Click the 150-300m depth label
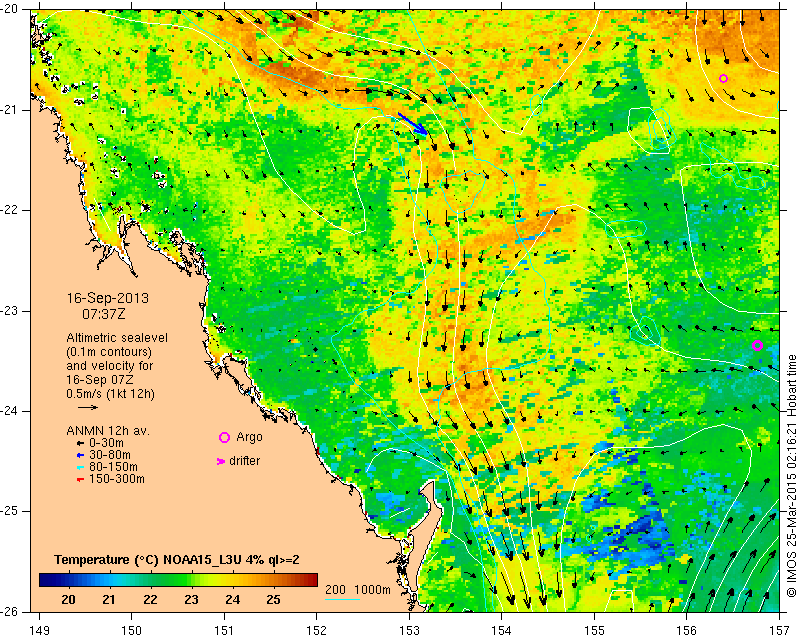800x640 pixels. pos(116,479)
